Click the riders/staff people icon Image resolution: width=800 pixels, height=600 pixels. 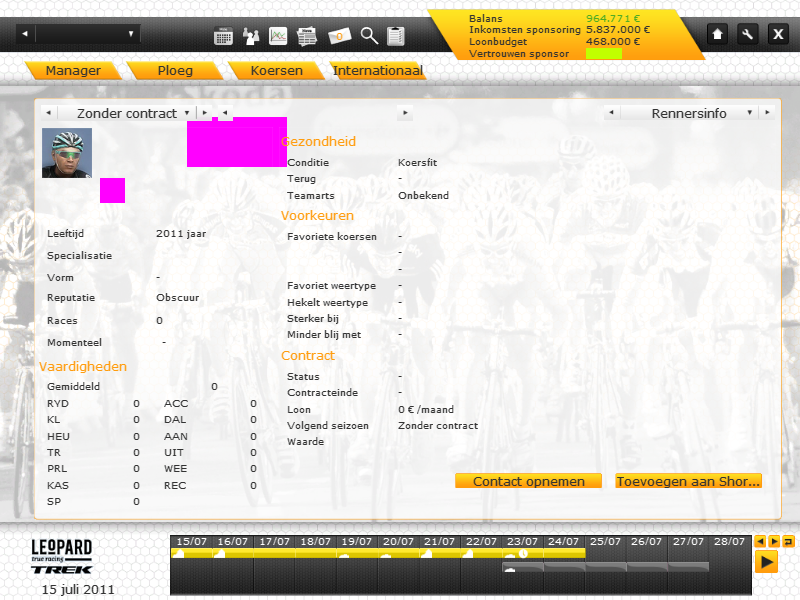(x=251, y=36)
